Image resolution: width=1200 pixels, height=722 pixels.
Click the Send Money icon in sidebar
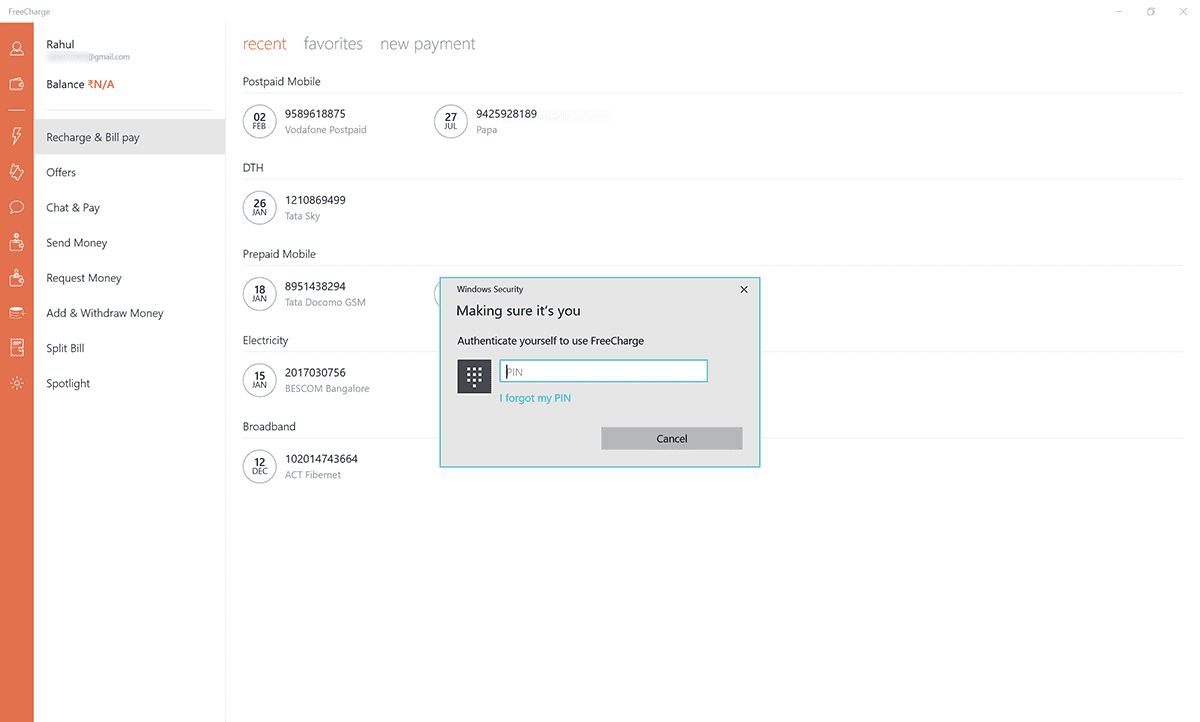point(16,242)
